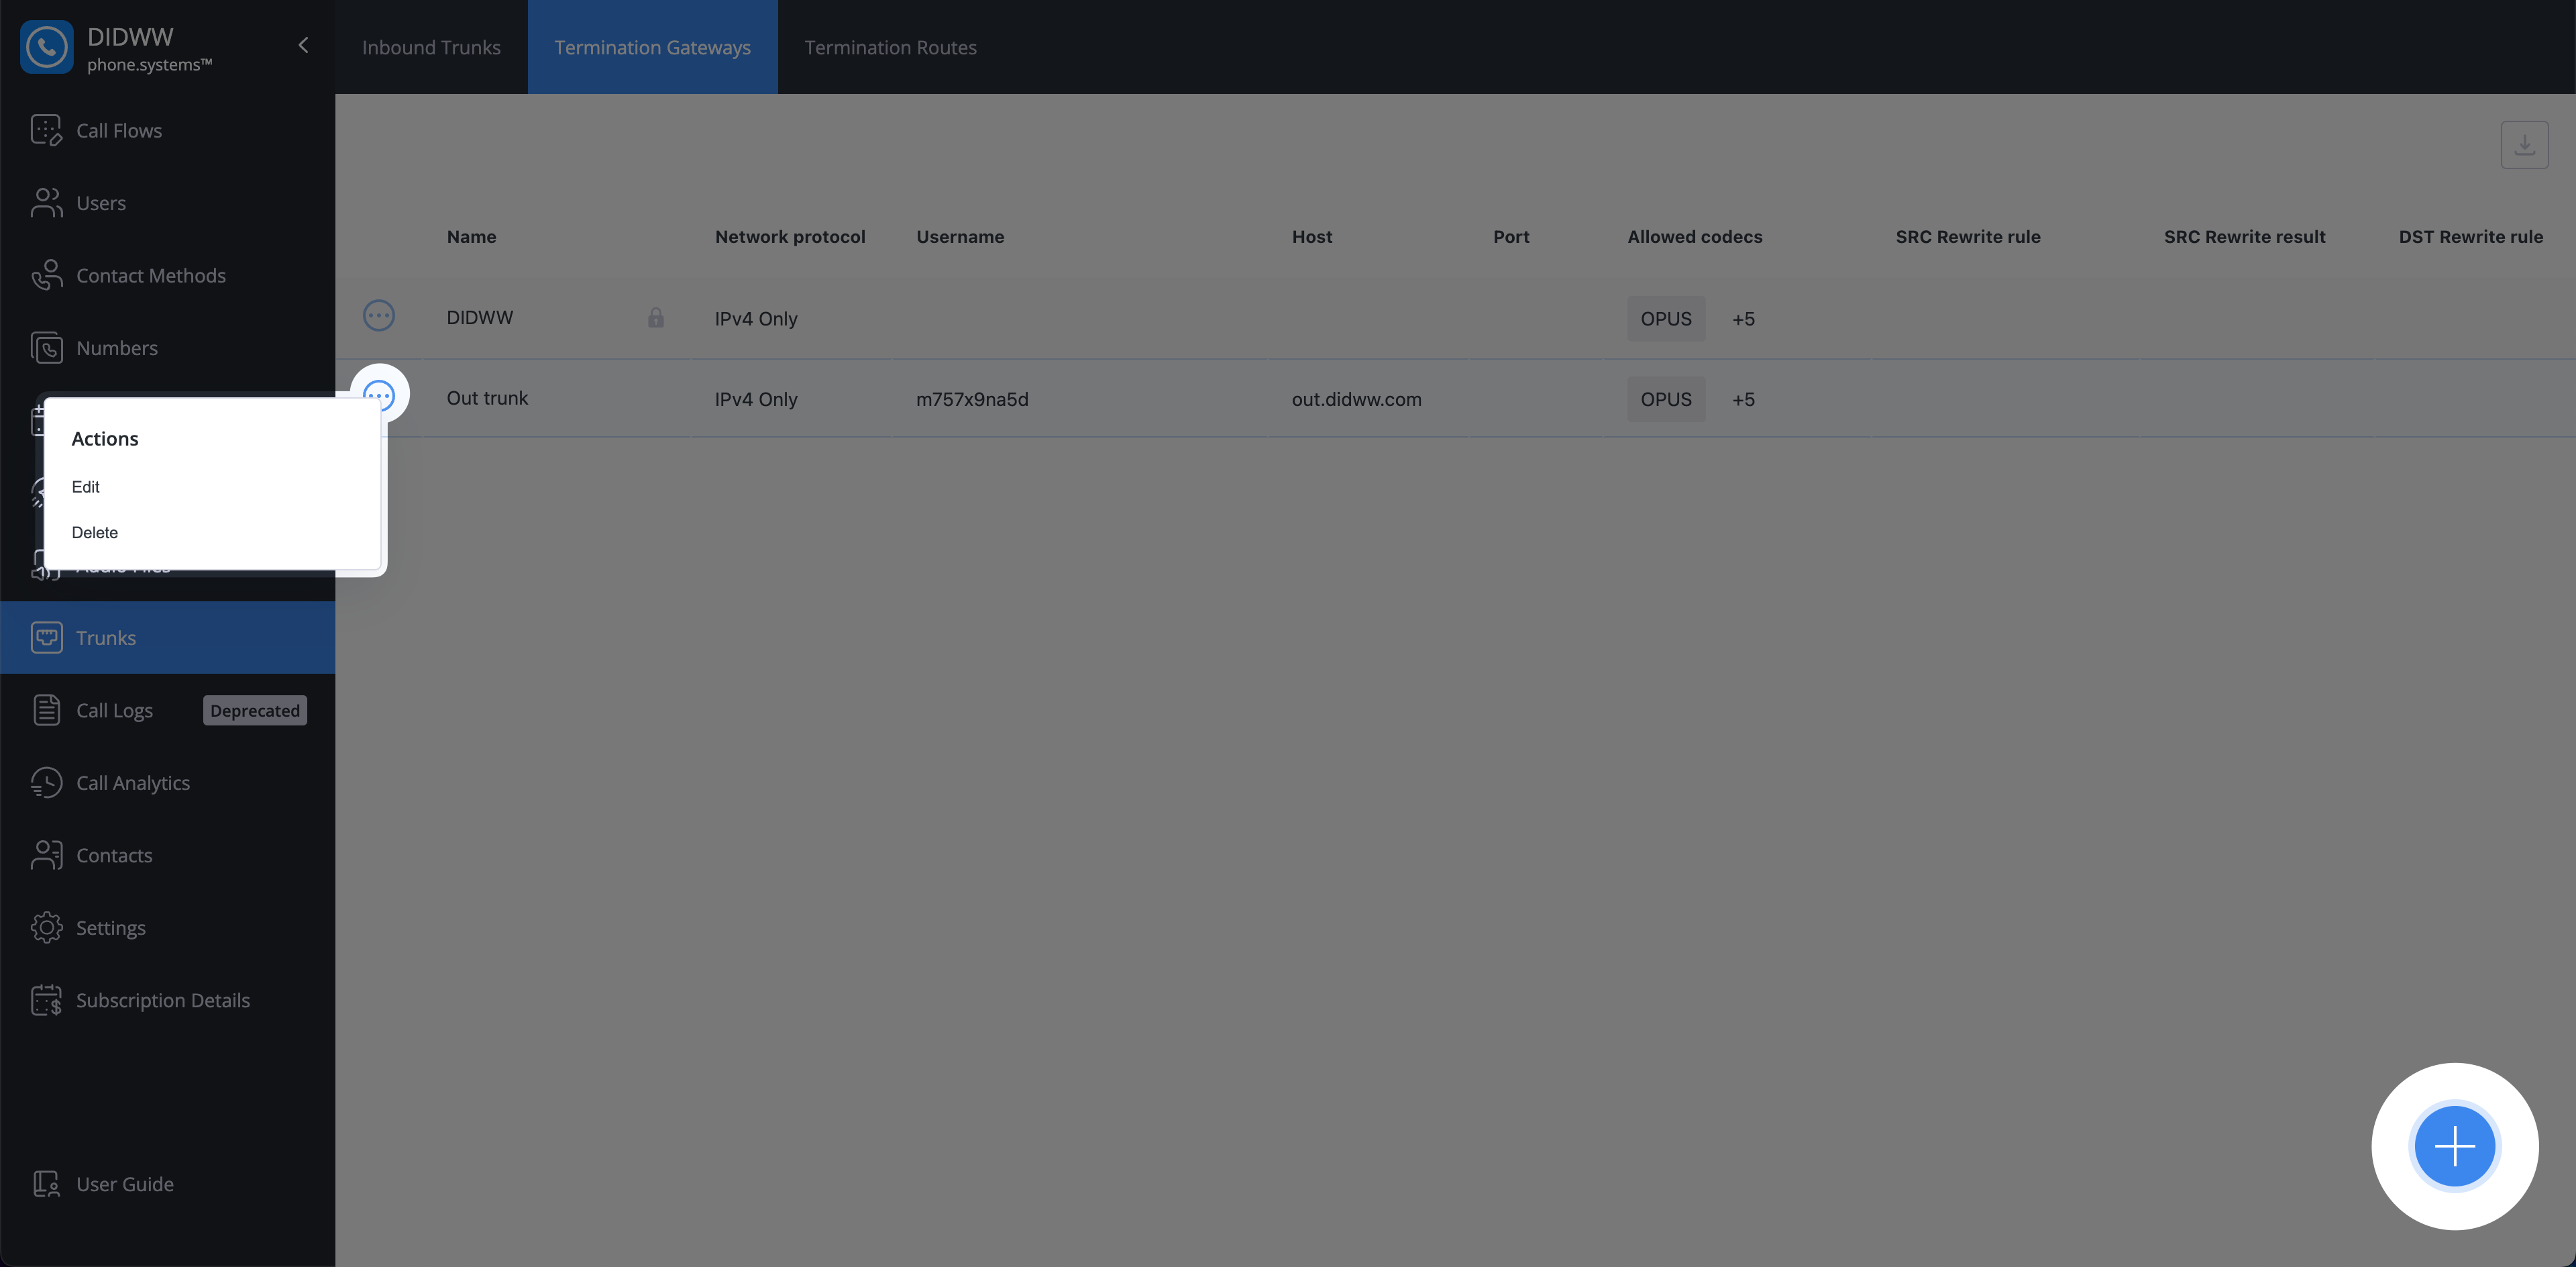
Task: Click the Deprecated badge next to Call Logs
Action: tap(255, 710)
